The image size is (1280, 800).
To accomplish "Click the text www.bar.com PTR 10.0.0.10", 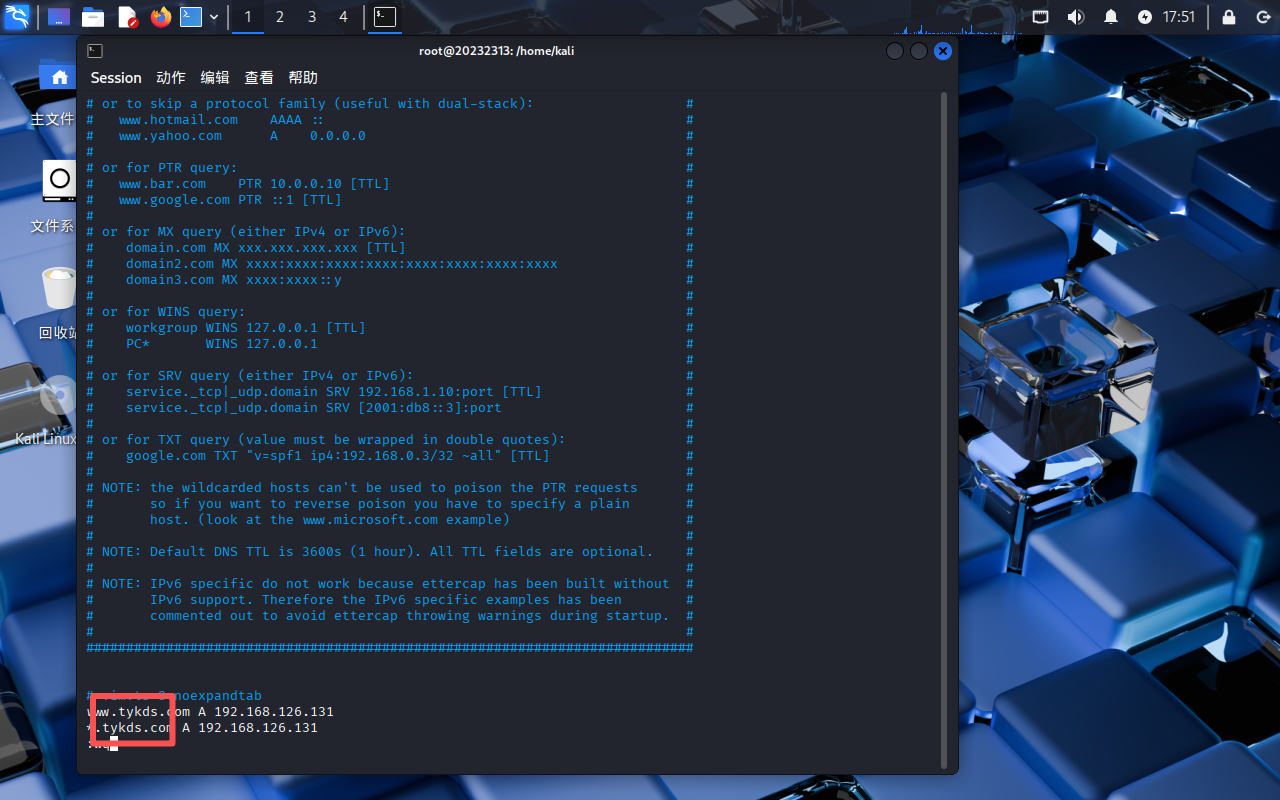I will click(x=230, y=184).
